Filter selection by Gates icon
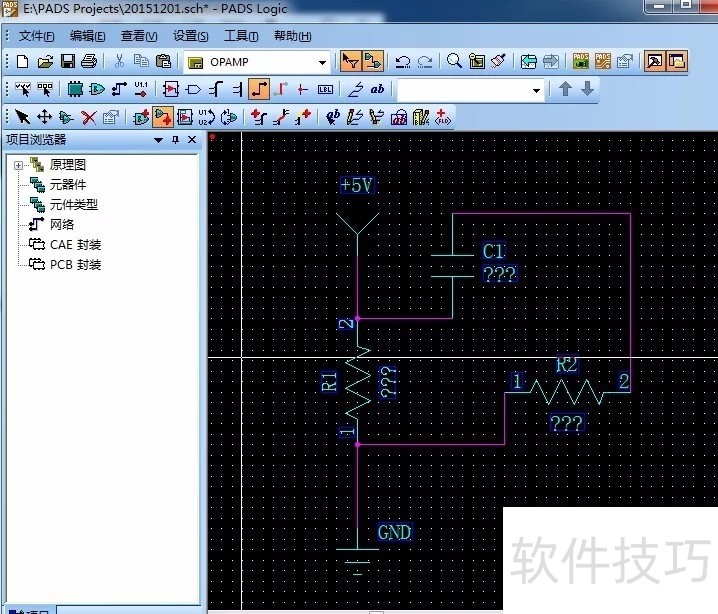 pos(97,89)
